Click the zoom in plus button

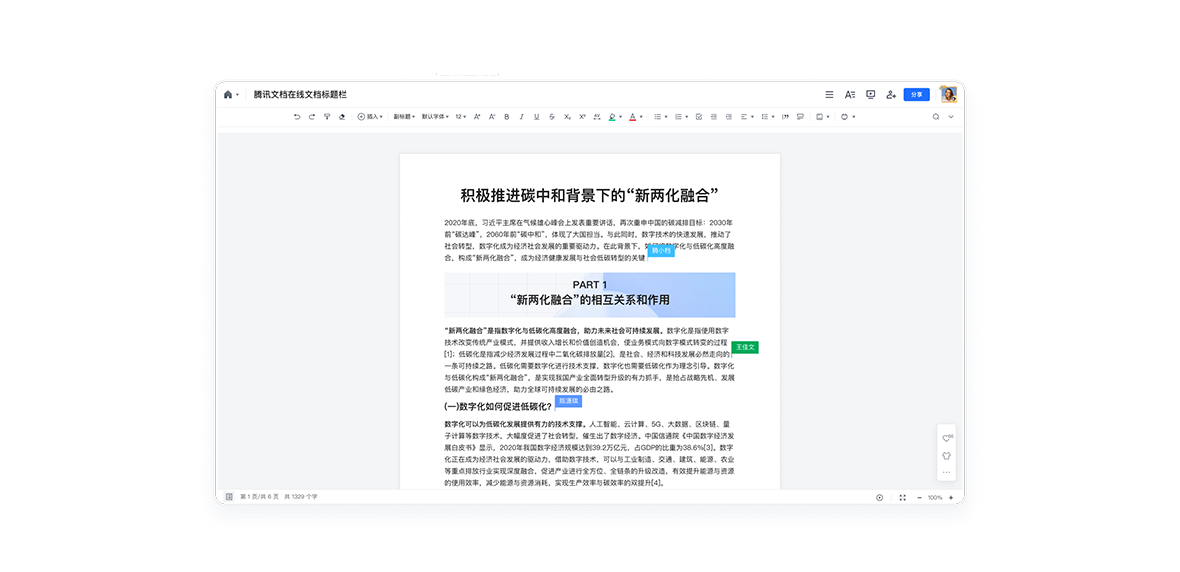[x=950, y=497]
